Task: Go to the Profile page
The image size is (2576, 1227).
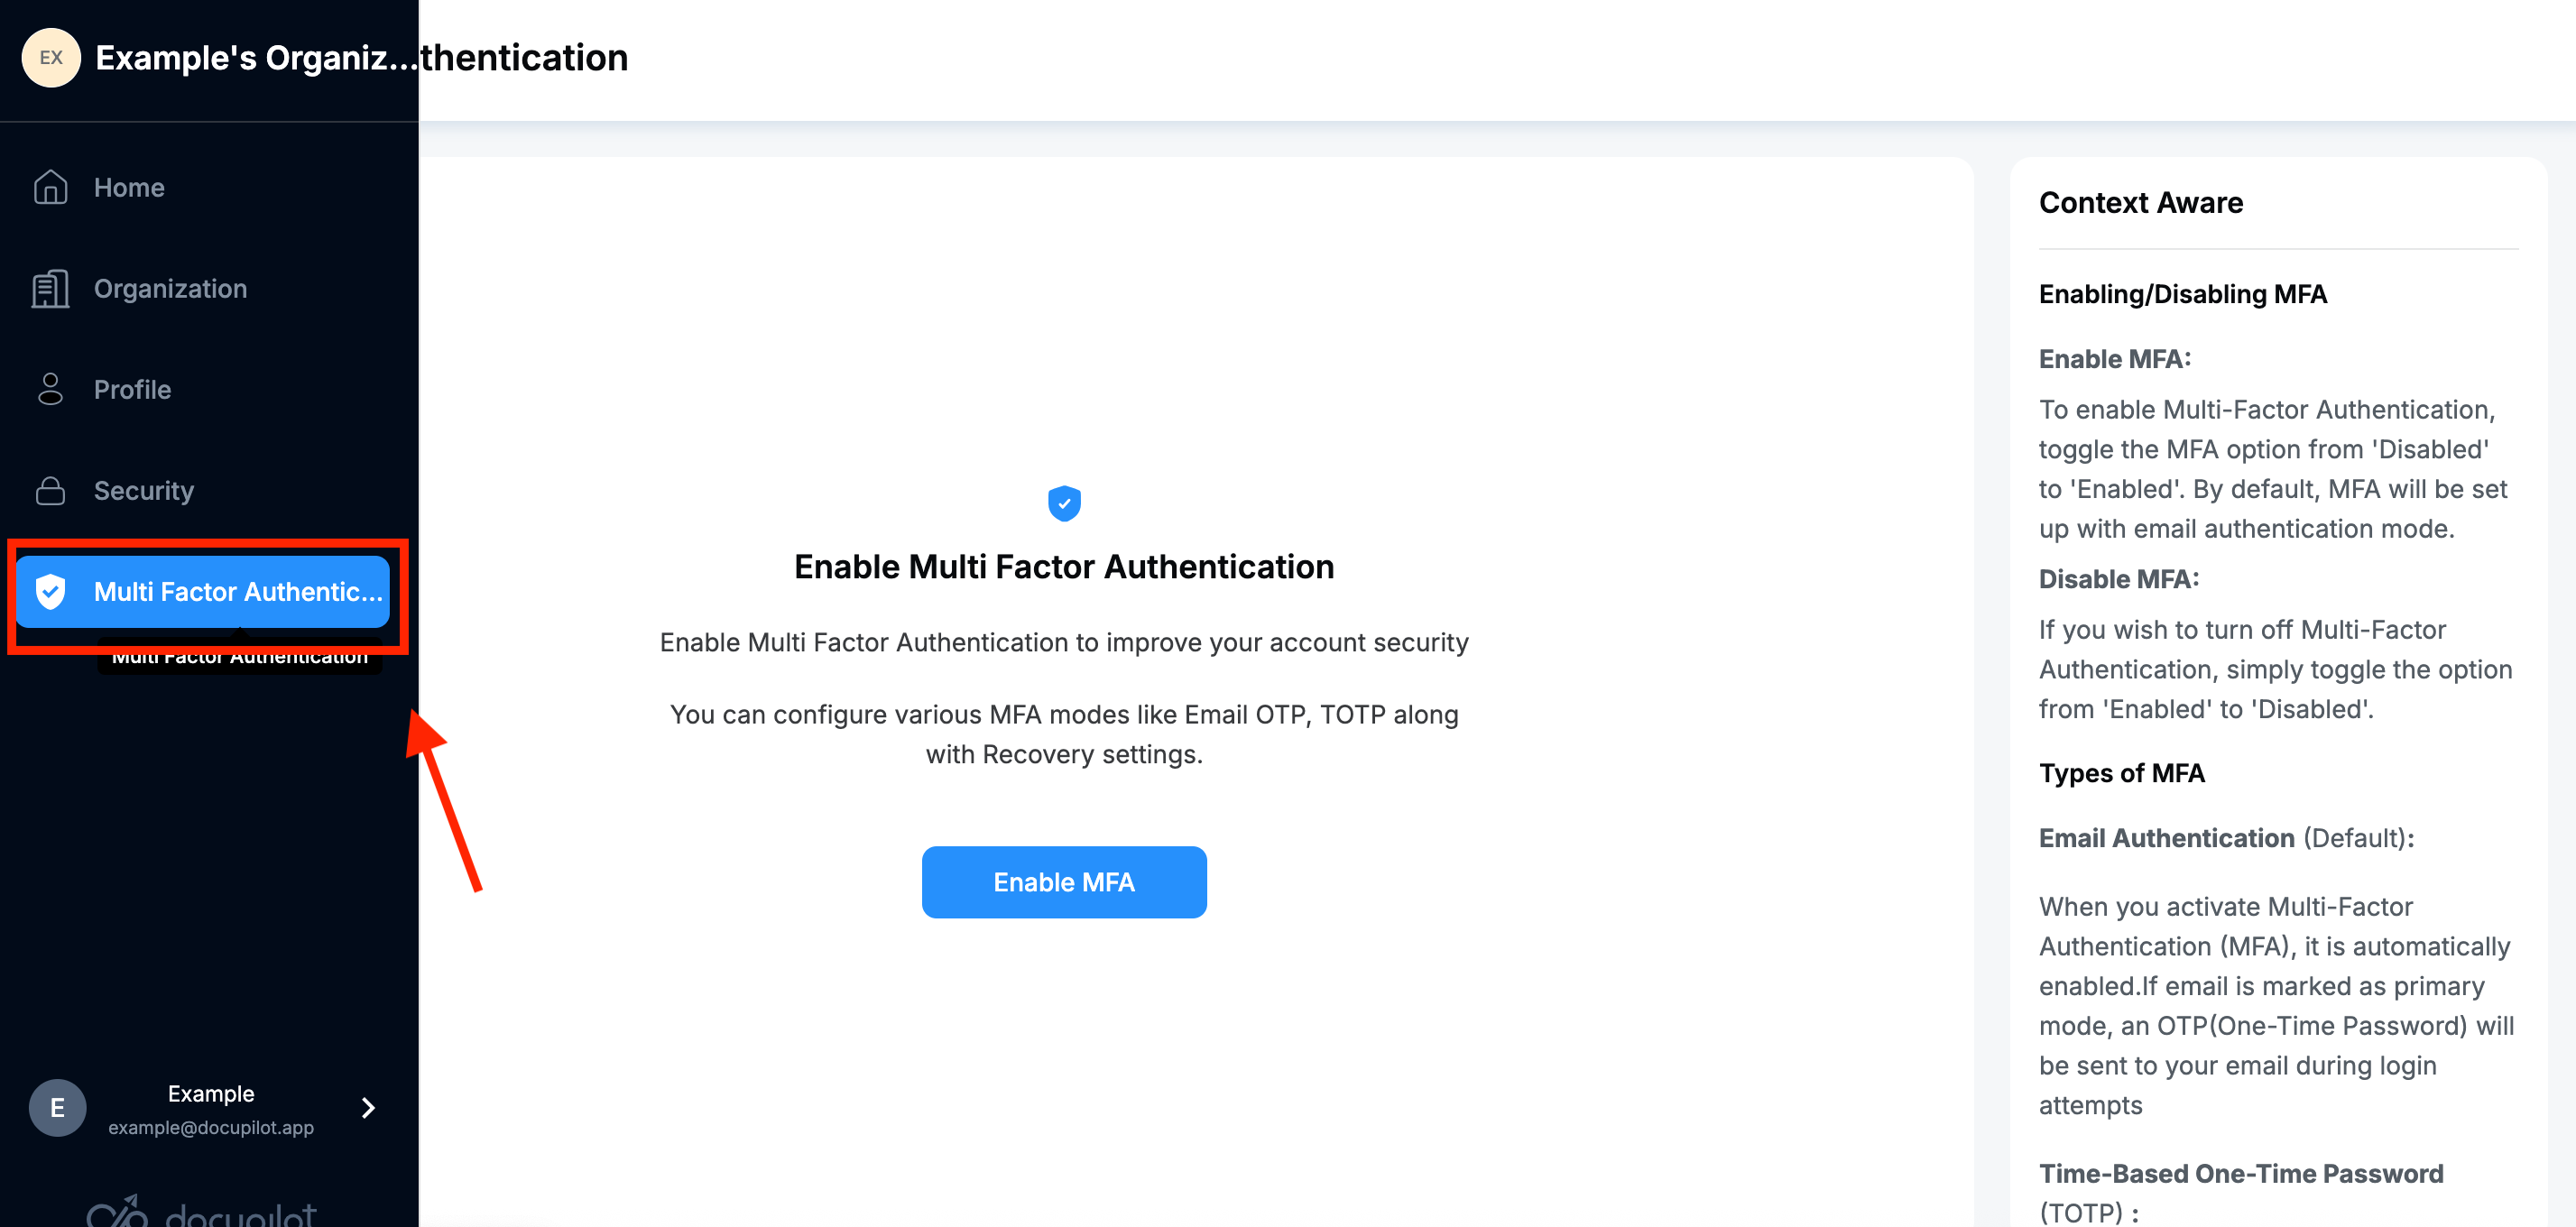Action: click(x=132, y=389)
